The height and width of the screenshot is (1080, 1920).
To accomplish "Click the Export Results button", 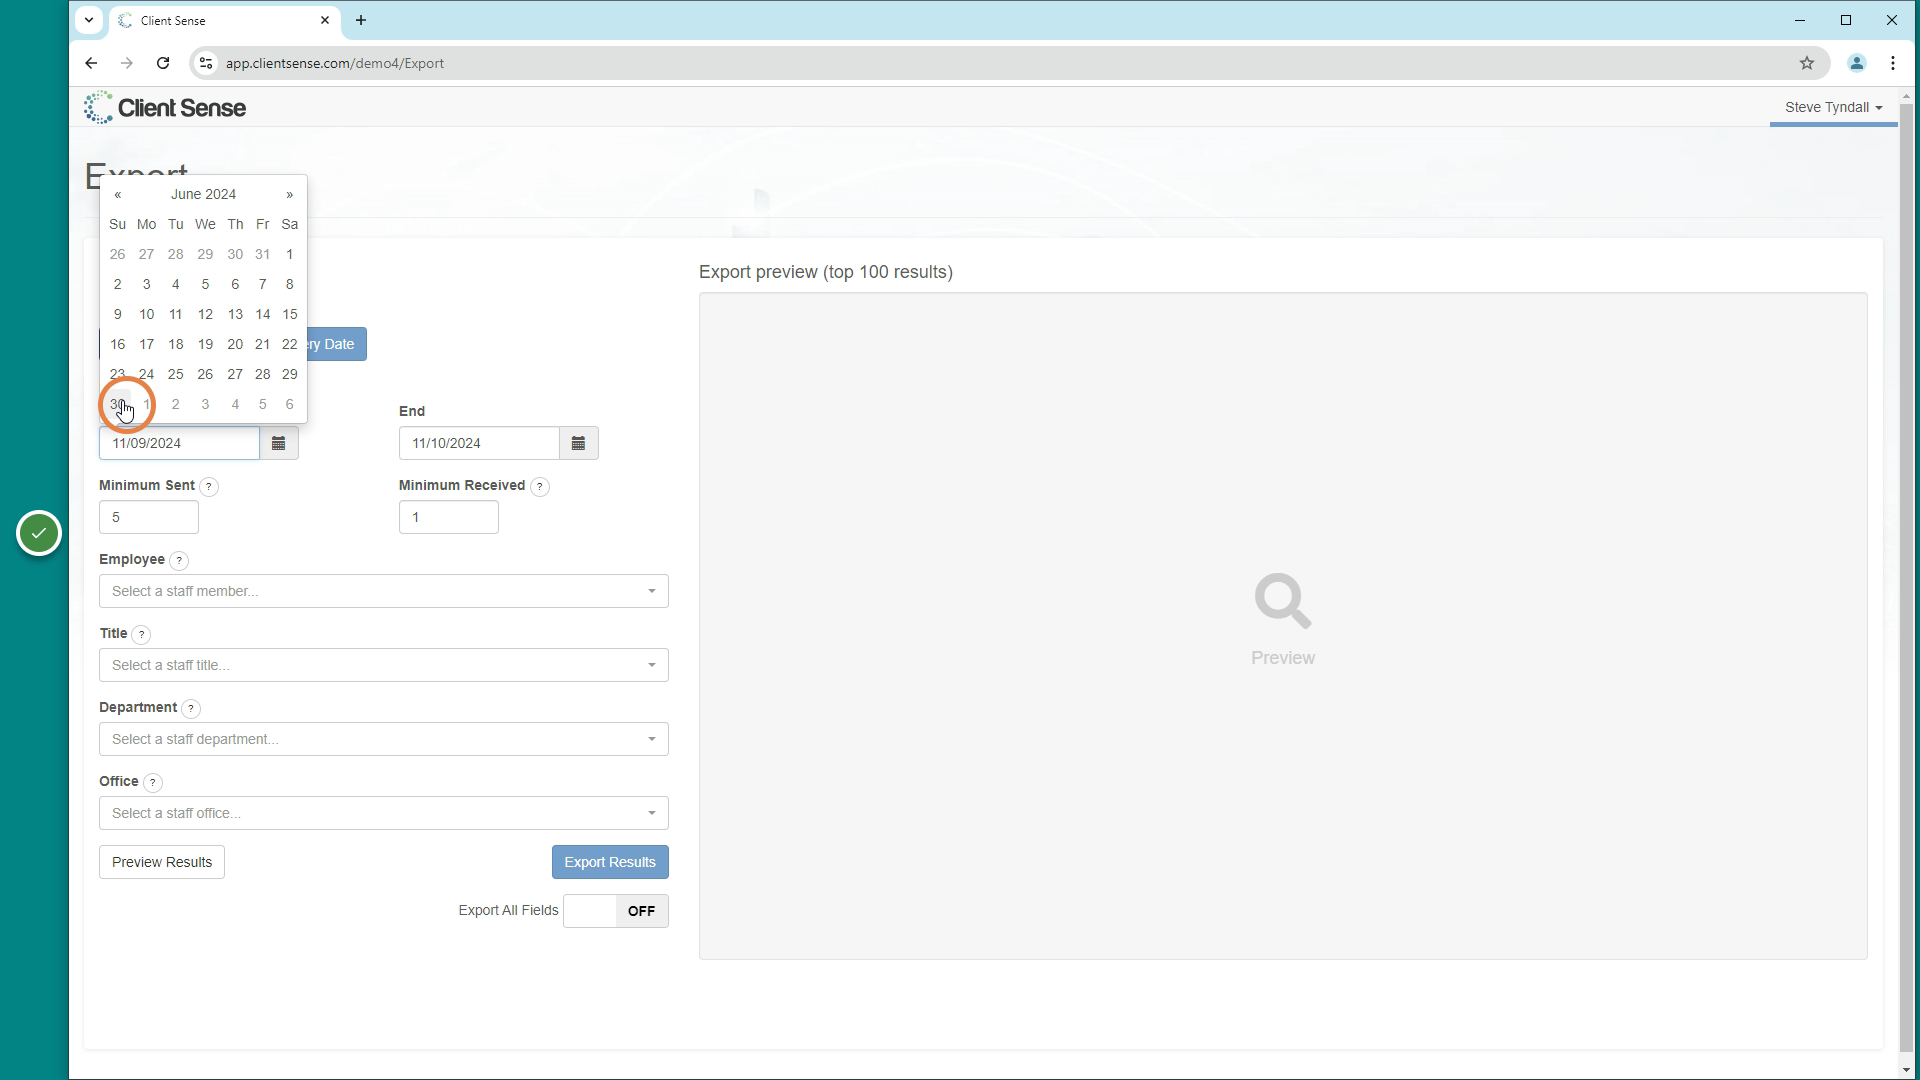I will [610, 862].
